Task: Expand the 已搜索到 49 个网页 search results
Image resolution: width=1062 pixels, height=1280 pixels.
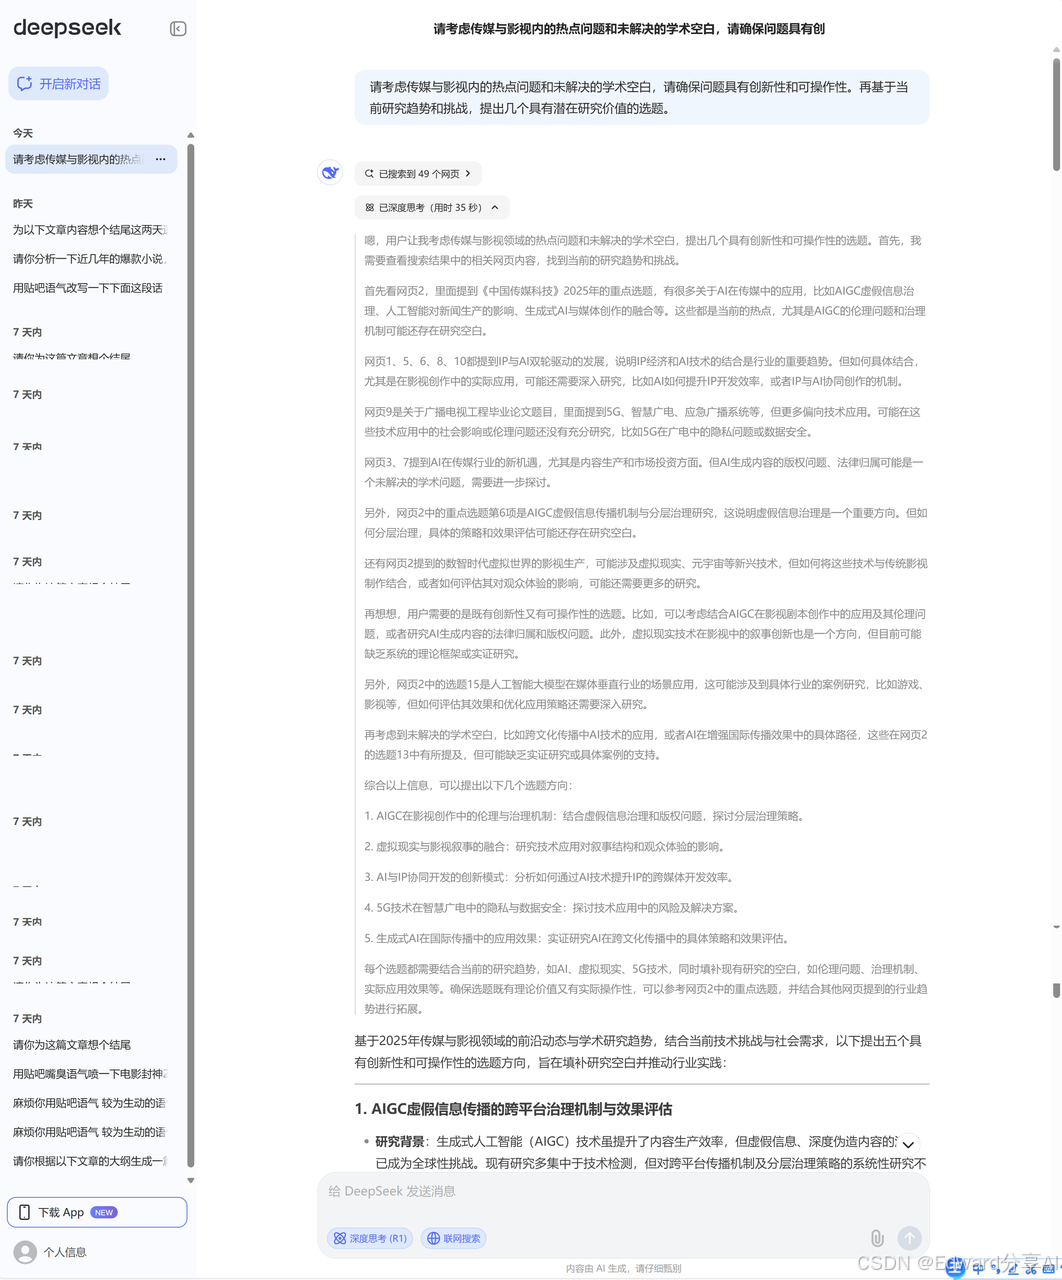Action: [x=418, y=174]
